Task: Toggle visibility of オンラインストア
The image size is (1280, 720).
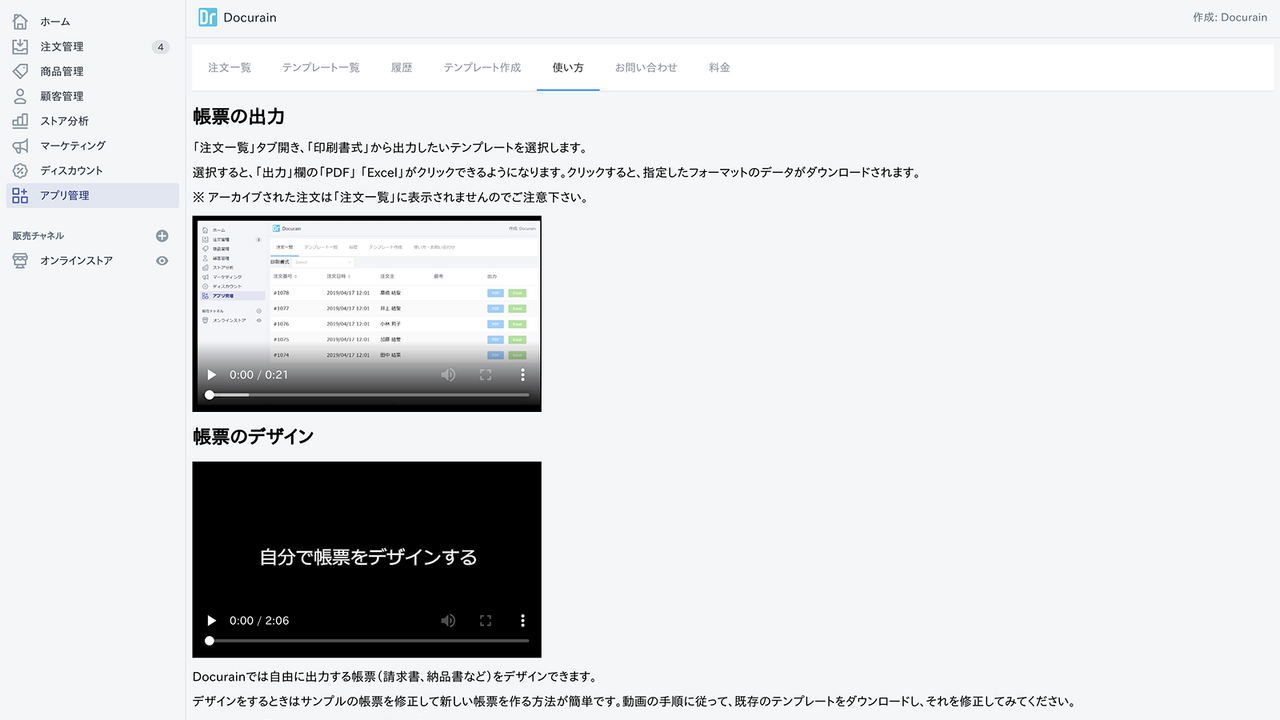Action: 160,260
